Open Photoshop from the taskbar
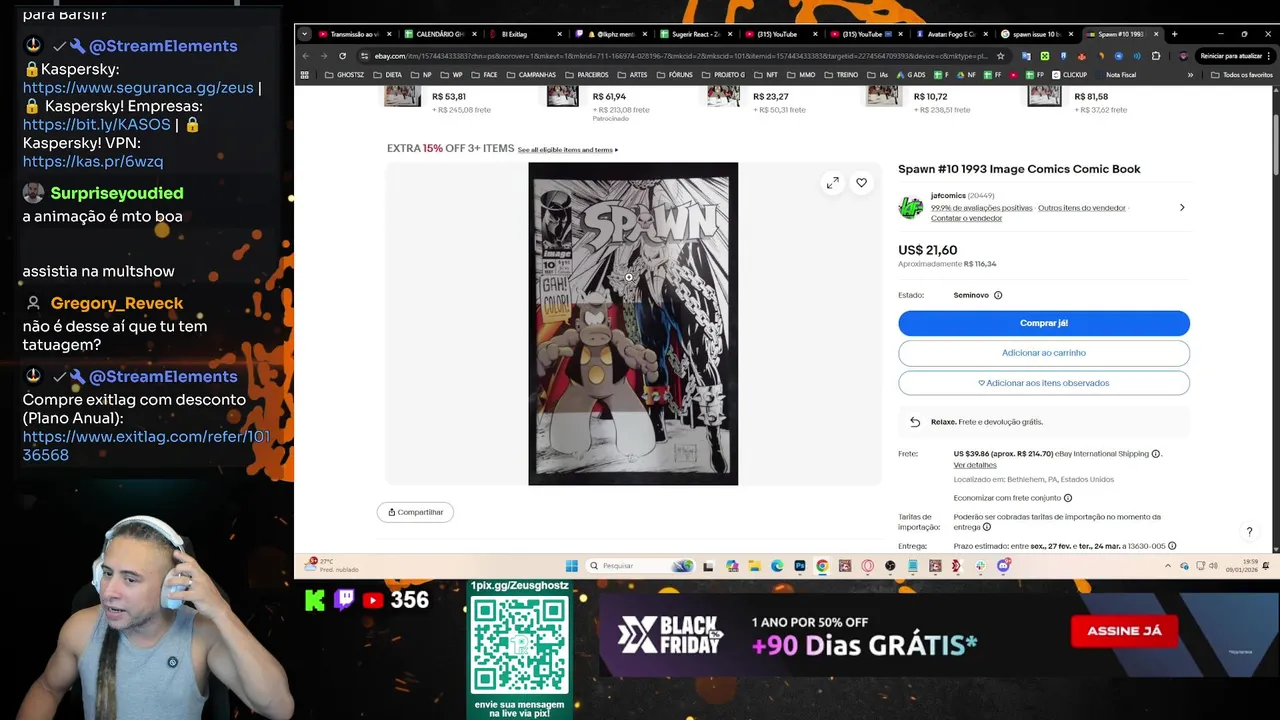This screenshot has width=1280, height=720. tap(800, 566)
